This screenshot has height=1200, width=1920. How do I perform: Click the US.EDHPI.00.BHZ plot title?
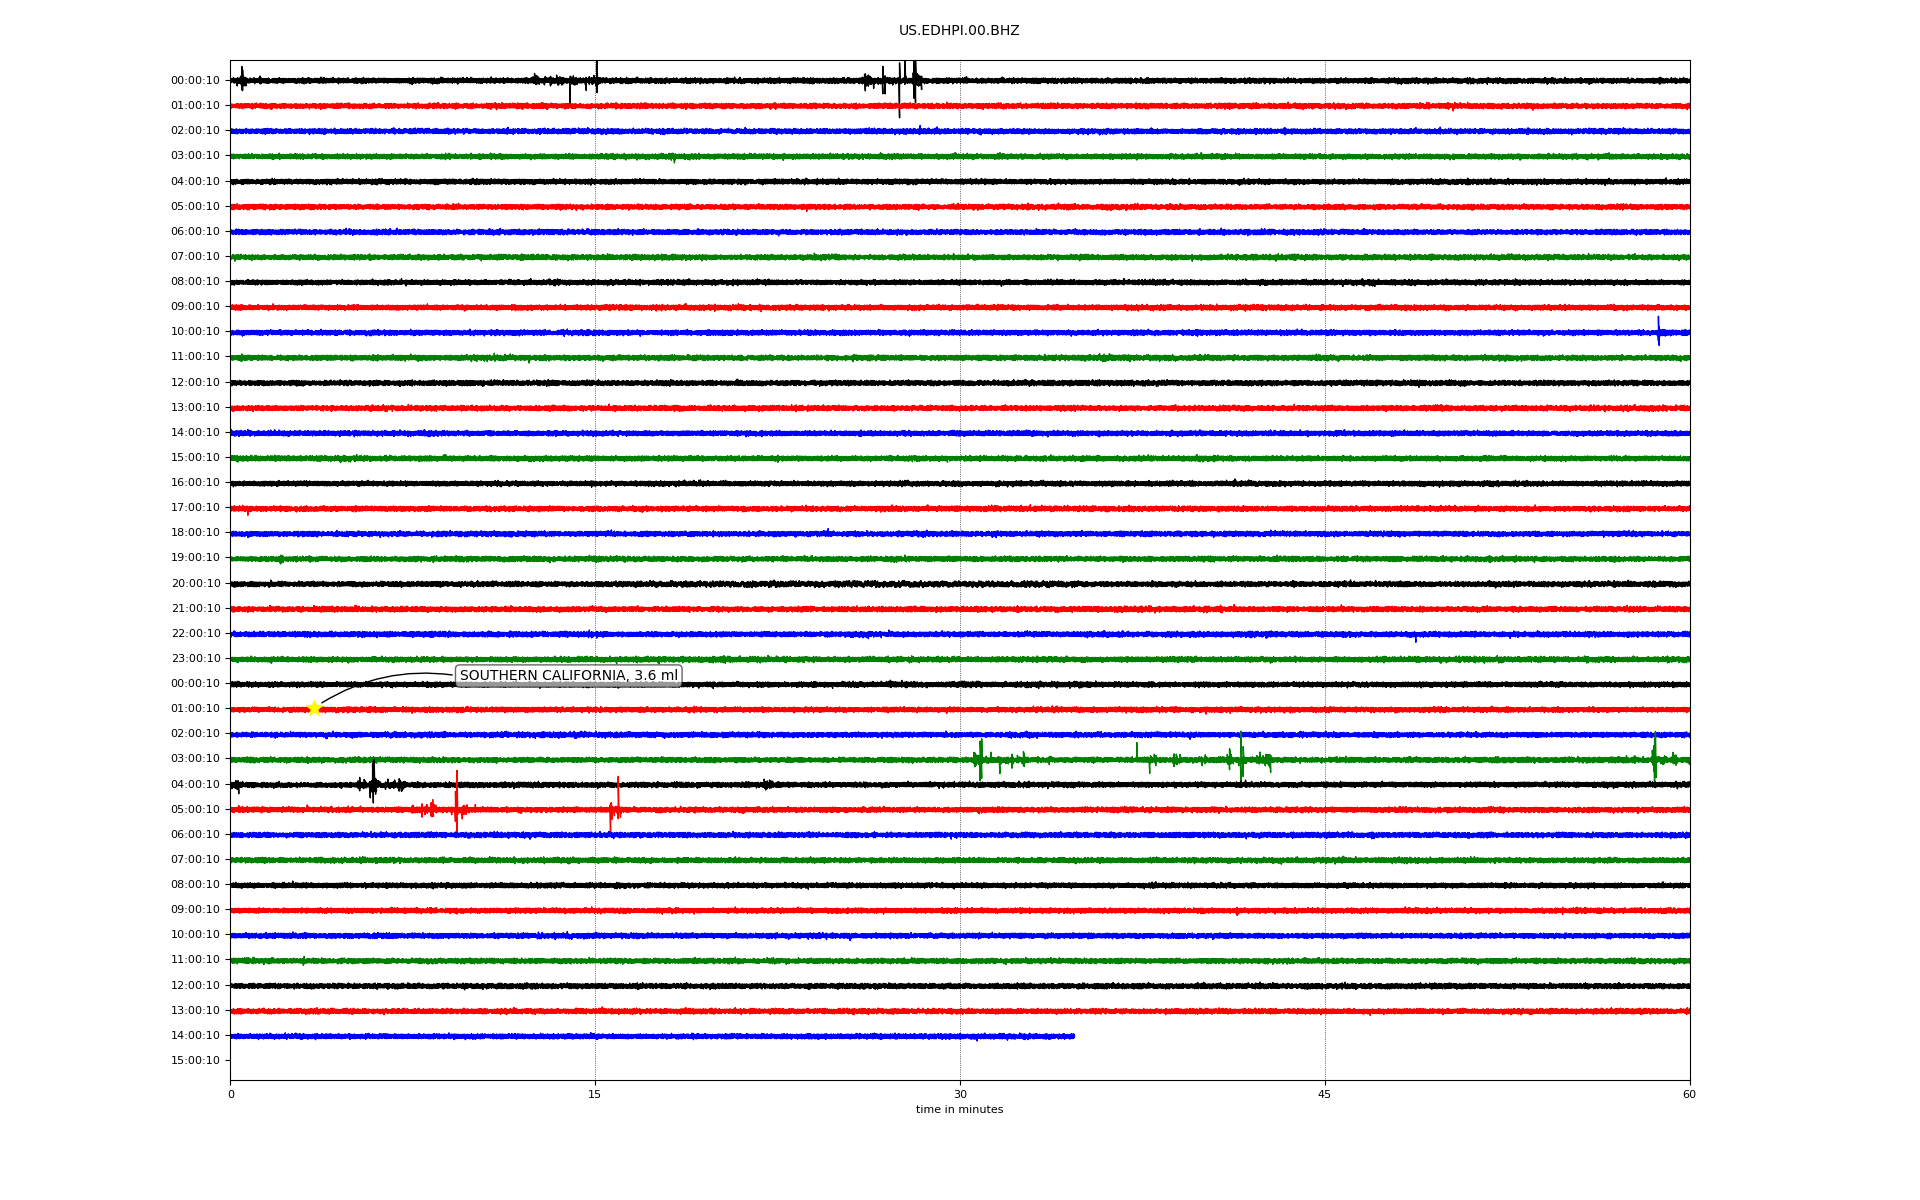(x=958, y=31)
